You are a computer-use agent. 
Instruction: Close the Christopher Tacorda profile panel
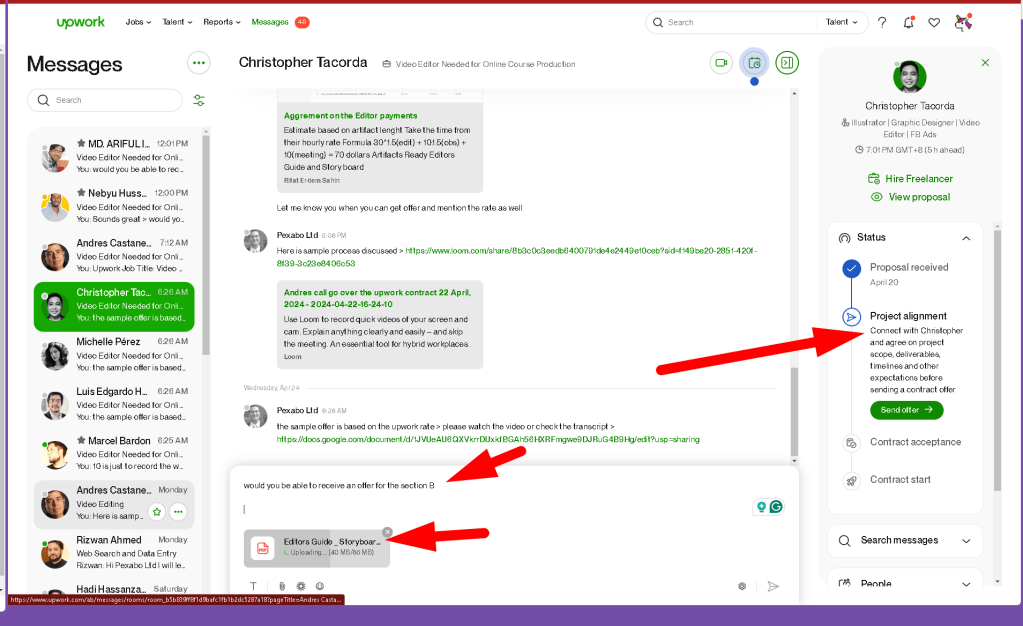click(985, 63)
